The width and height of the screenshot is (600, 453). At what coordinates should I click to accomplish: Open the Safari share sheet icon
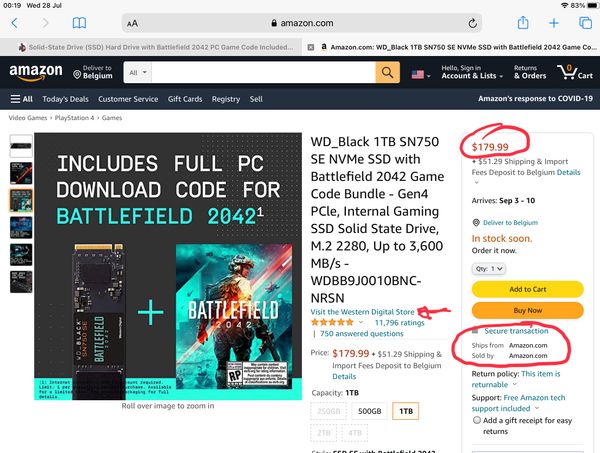[x=523, y=23]
